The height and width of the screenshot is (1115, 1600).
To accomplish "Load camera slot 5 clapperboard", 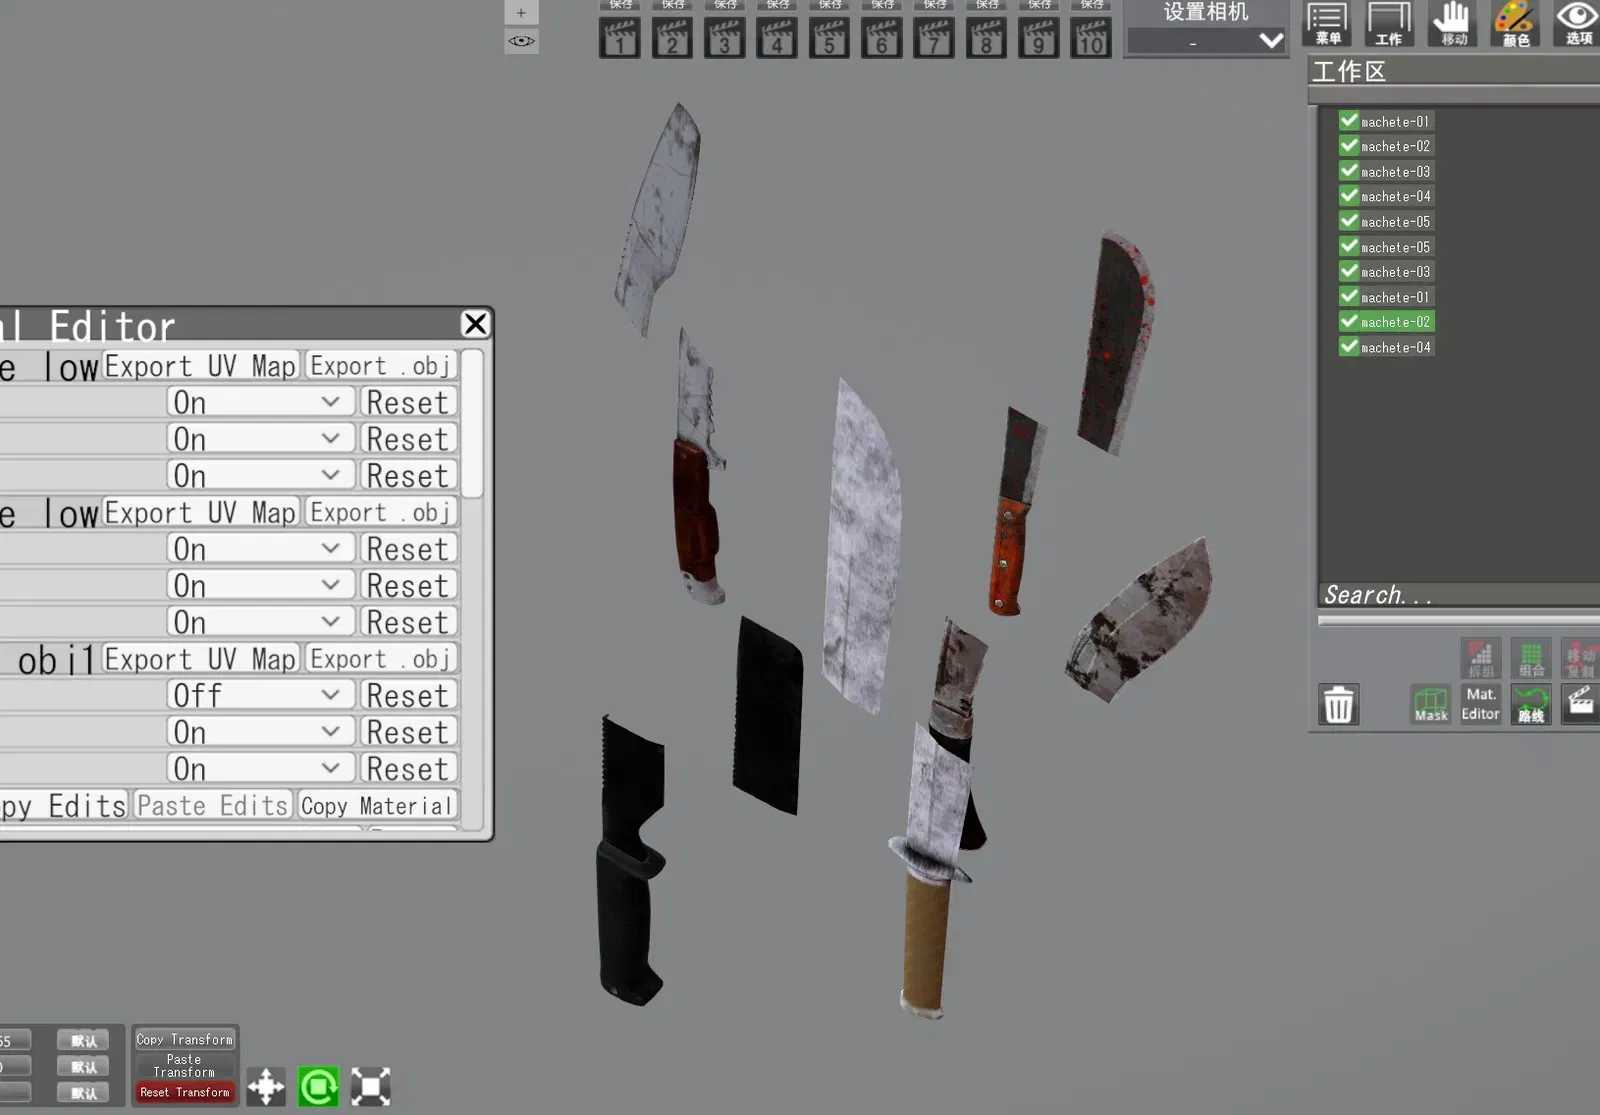I will (x=829, y=39).
